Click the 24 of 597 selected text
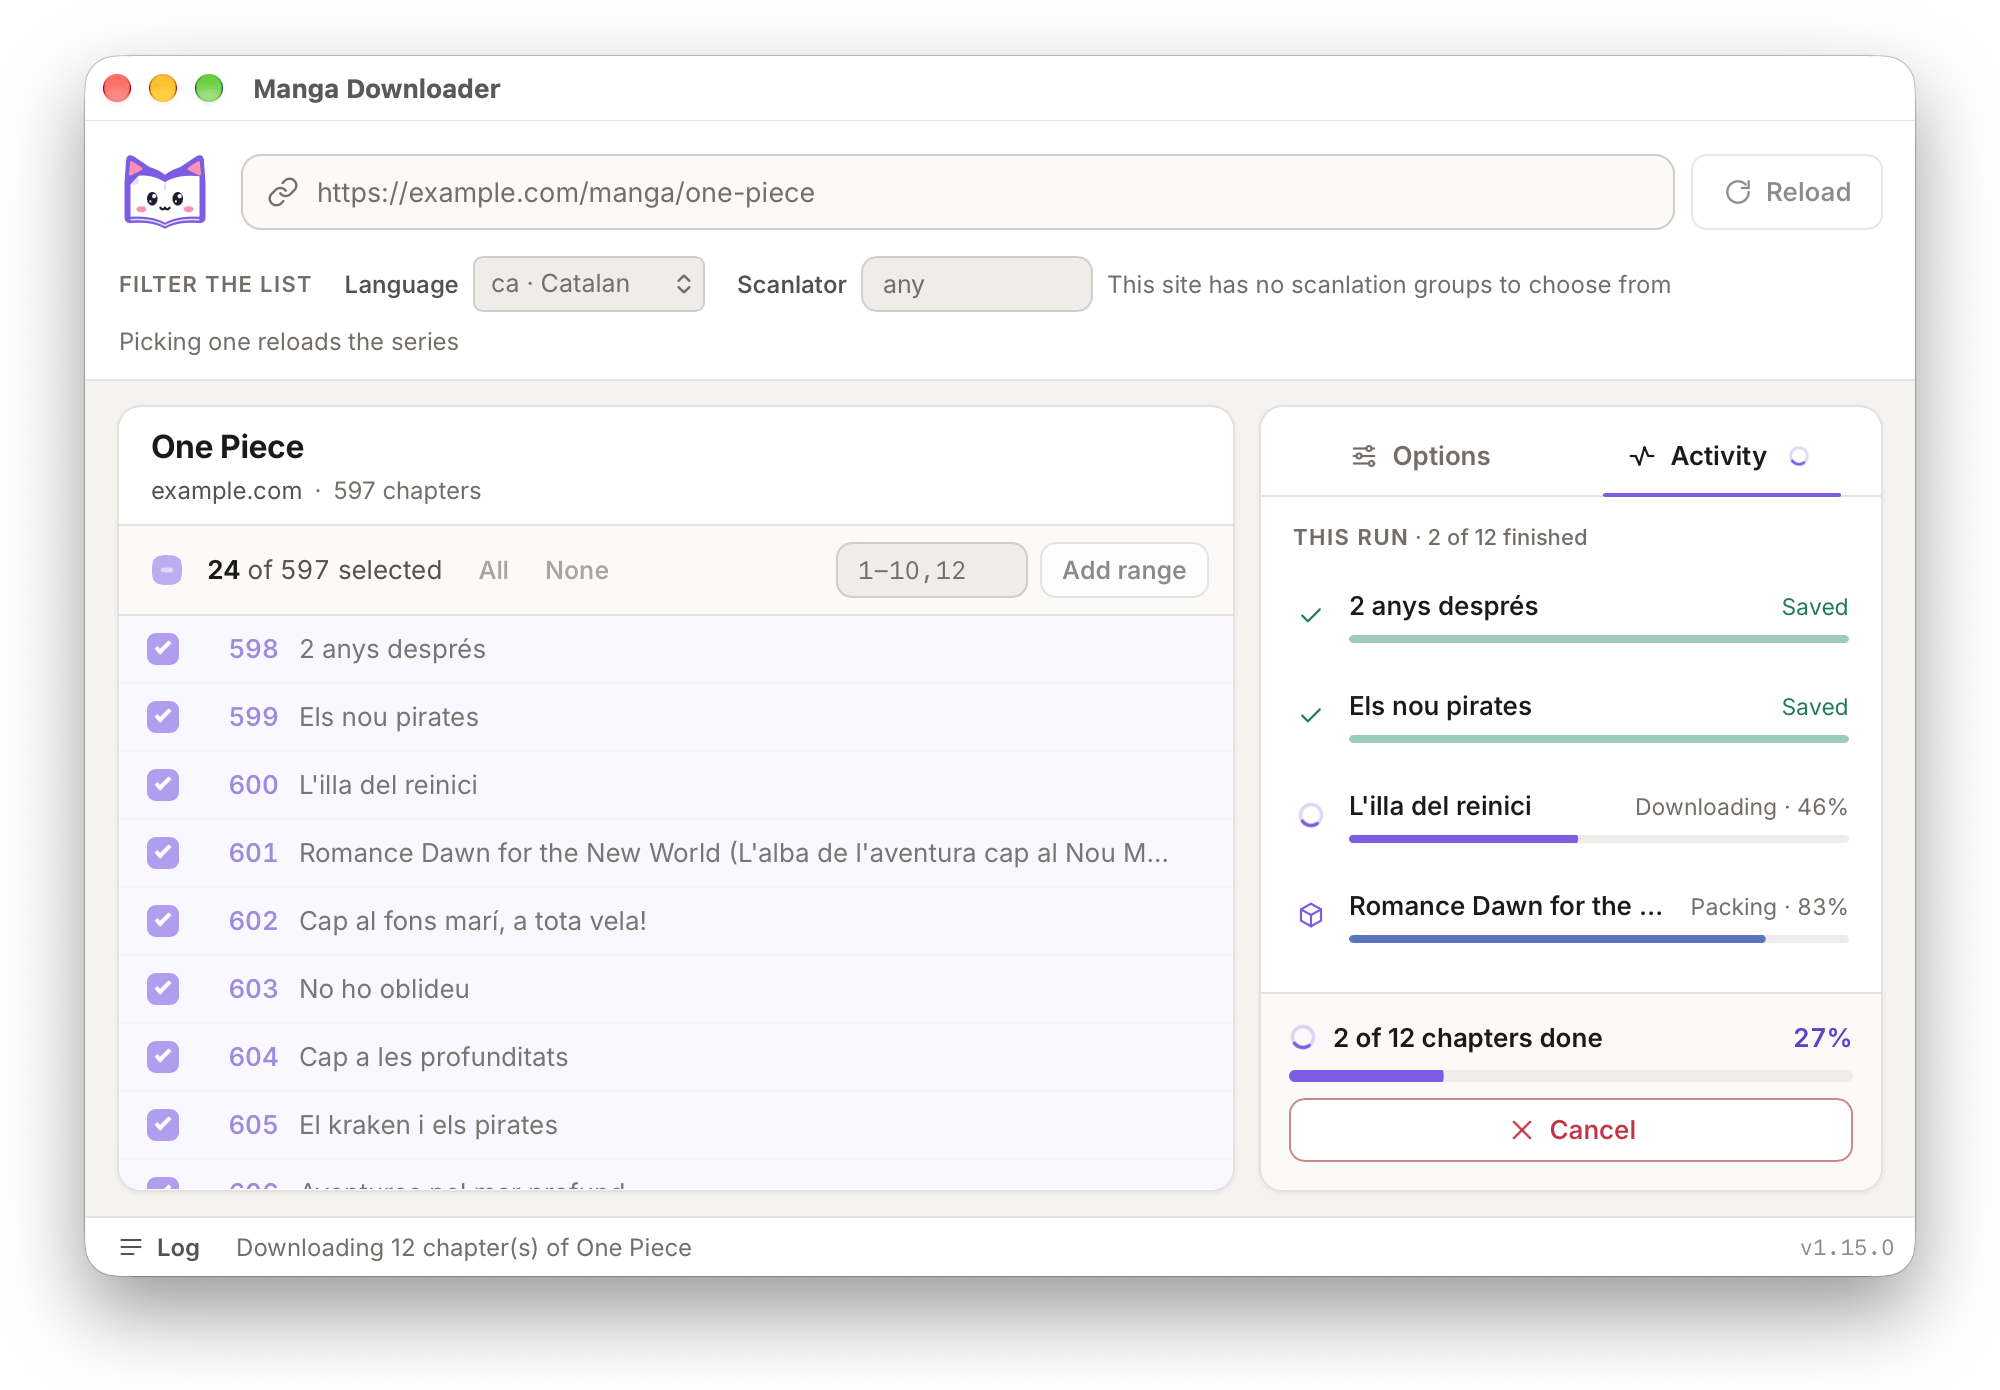The width and height of the screenshot is (2000, 1390). point(324,570)
